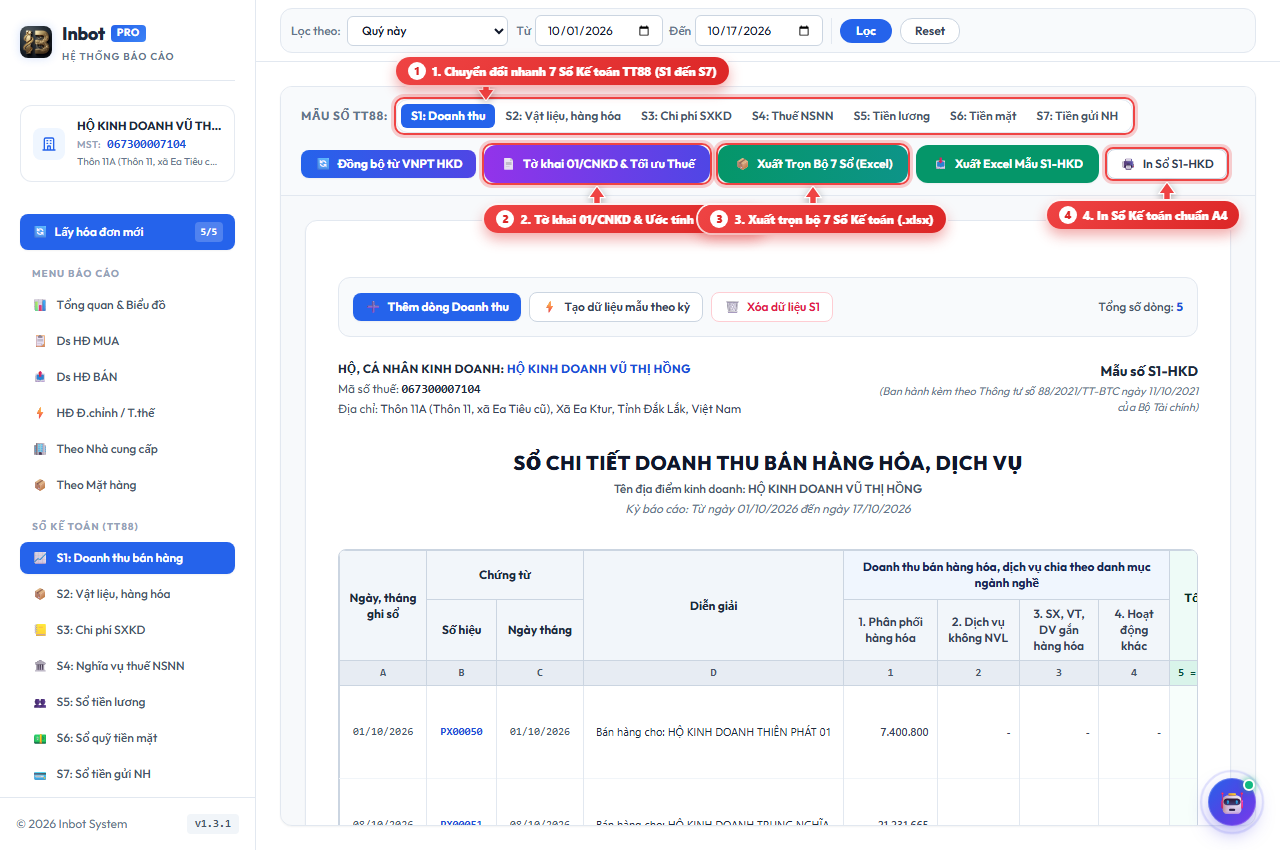The width and height of the screenshot is (1280, 850).
Task: Click the icon beside Ds HĐ BÁN
Action: click(x=40, y=377)
